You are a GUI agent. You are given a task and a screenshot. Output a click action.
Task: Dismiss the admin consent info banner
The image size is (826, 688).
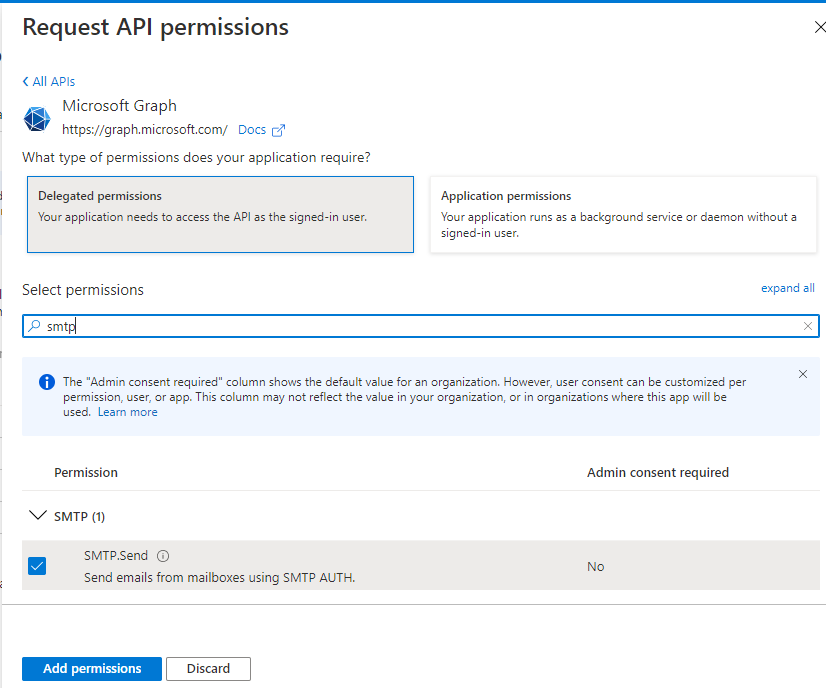tap(803, 374)
